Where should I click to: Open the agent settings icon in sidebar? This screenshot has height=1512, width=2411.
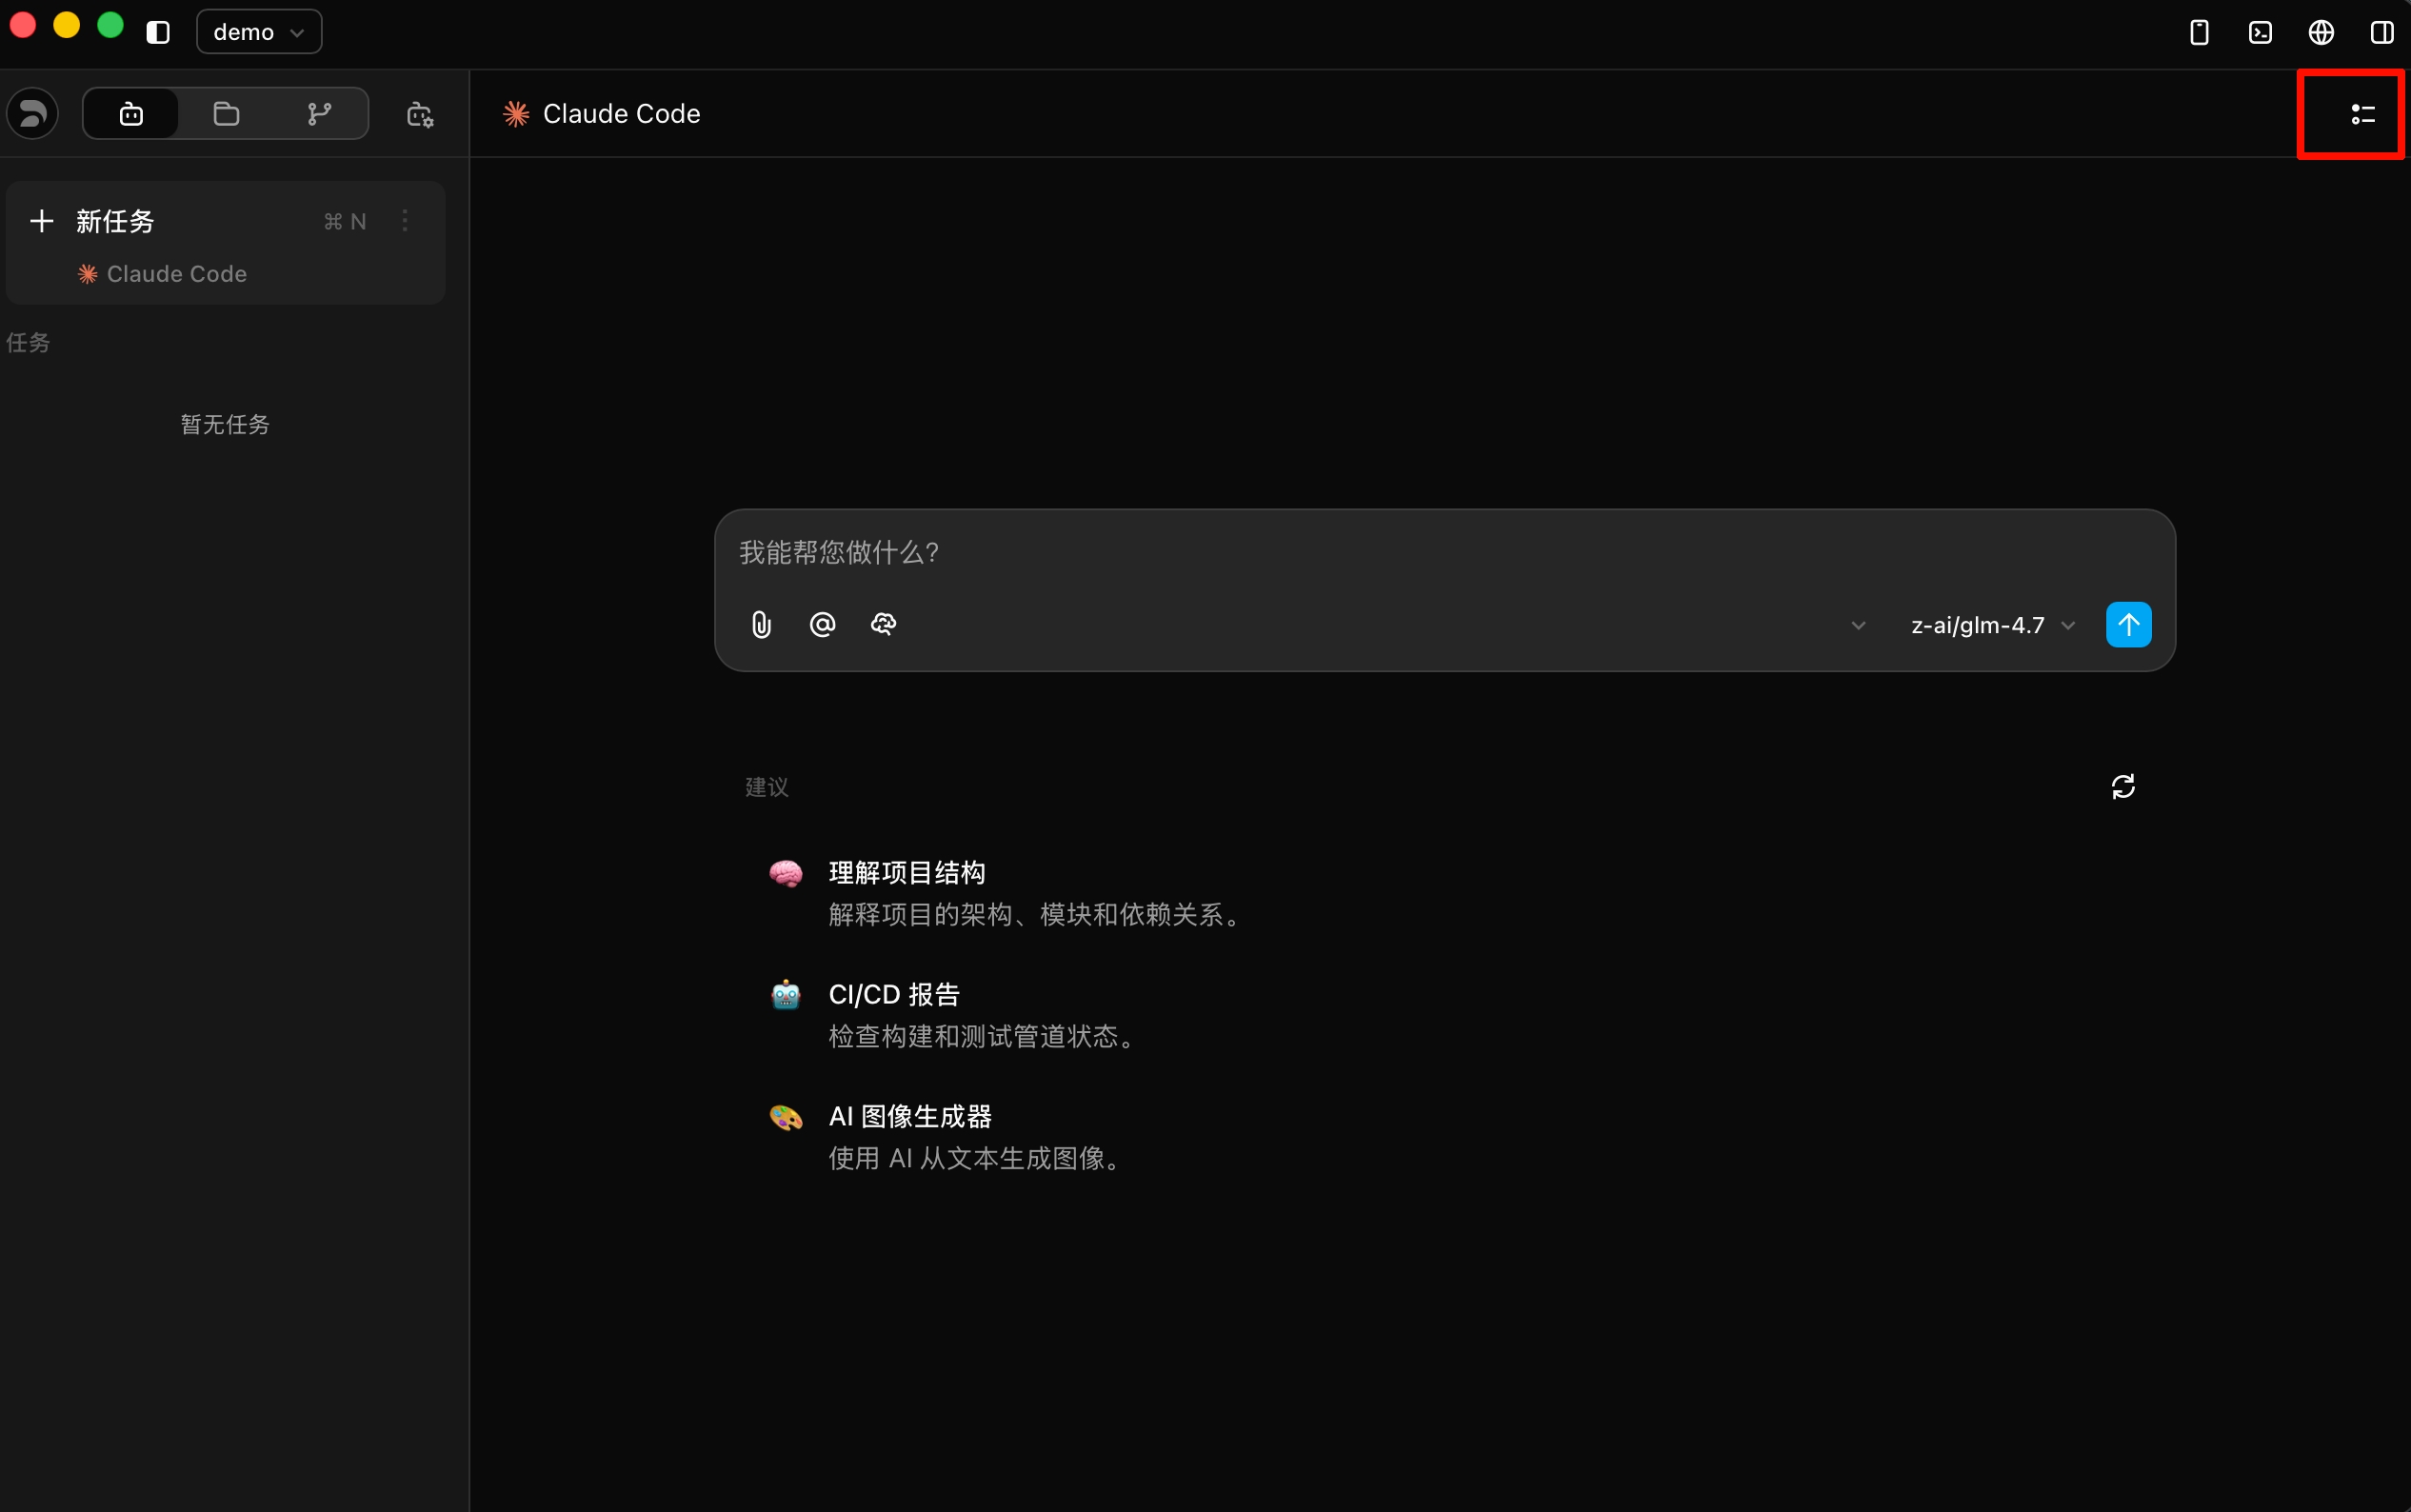(420, 114)
